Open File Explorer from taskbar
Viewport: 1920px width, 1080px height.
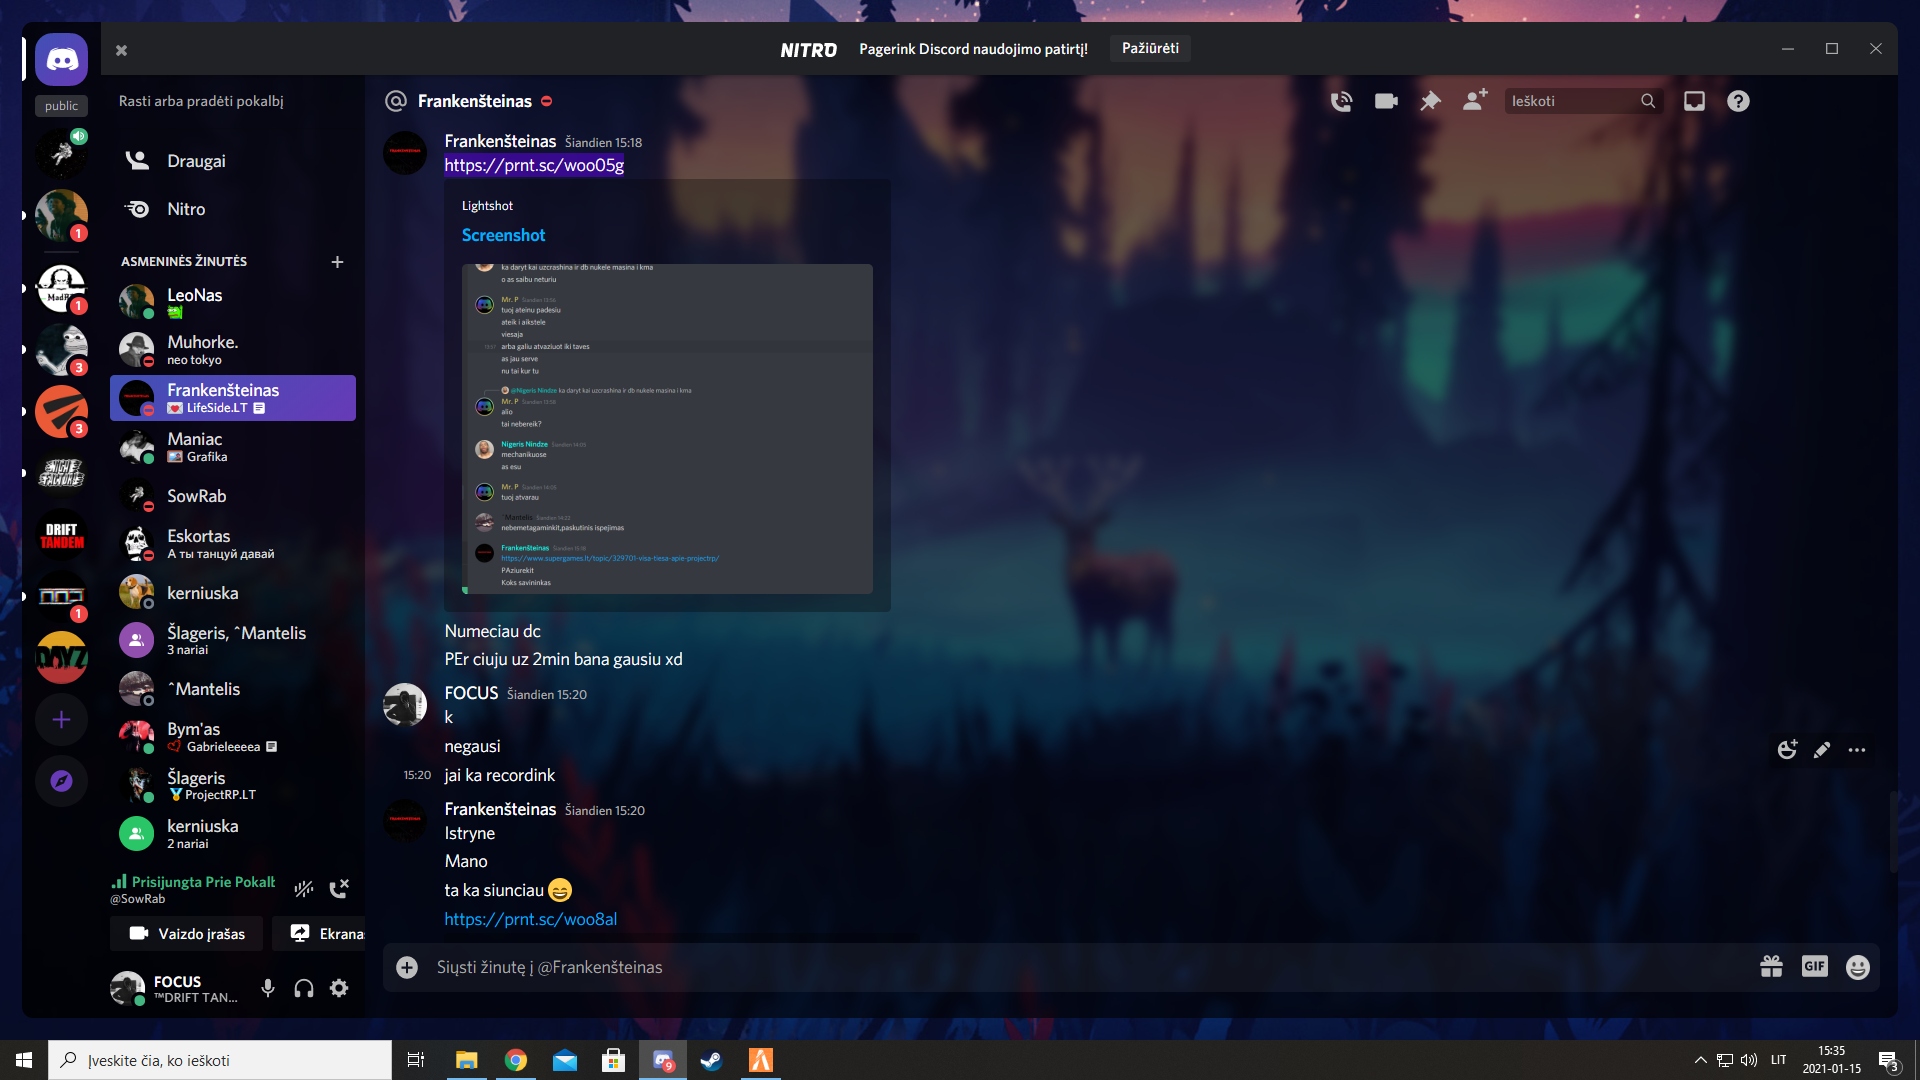pyautogui.click(x=466, y=1060)
